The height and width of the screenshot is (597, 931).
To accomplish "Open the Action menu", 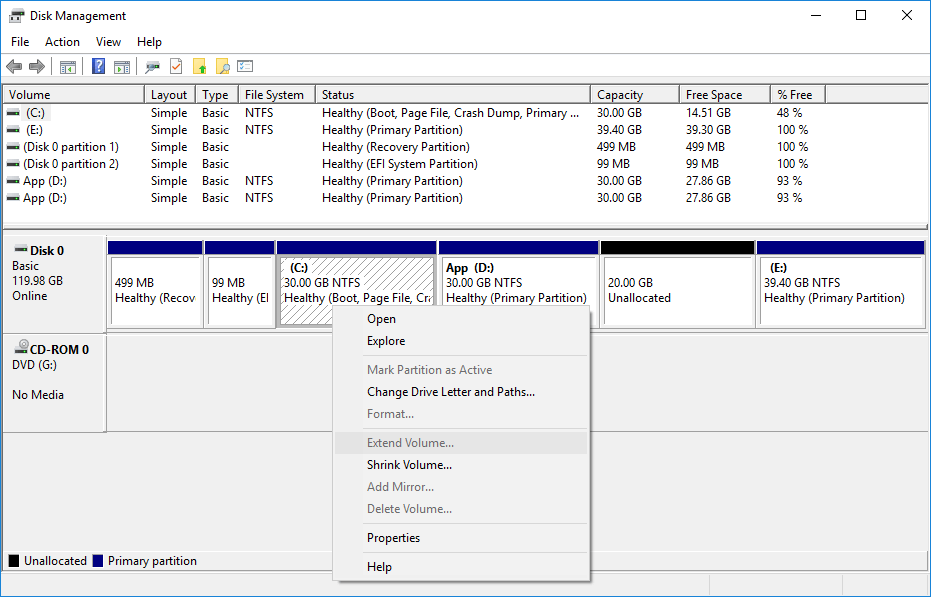I will tap(62, 42).
